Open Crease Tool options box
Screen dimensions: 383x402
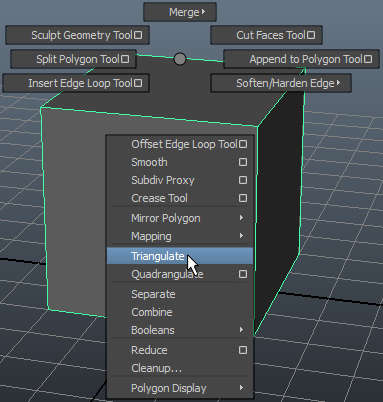tap(243, 198)
